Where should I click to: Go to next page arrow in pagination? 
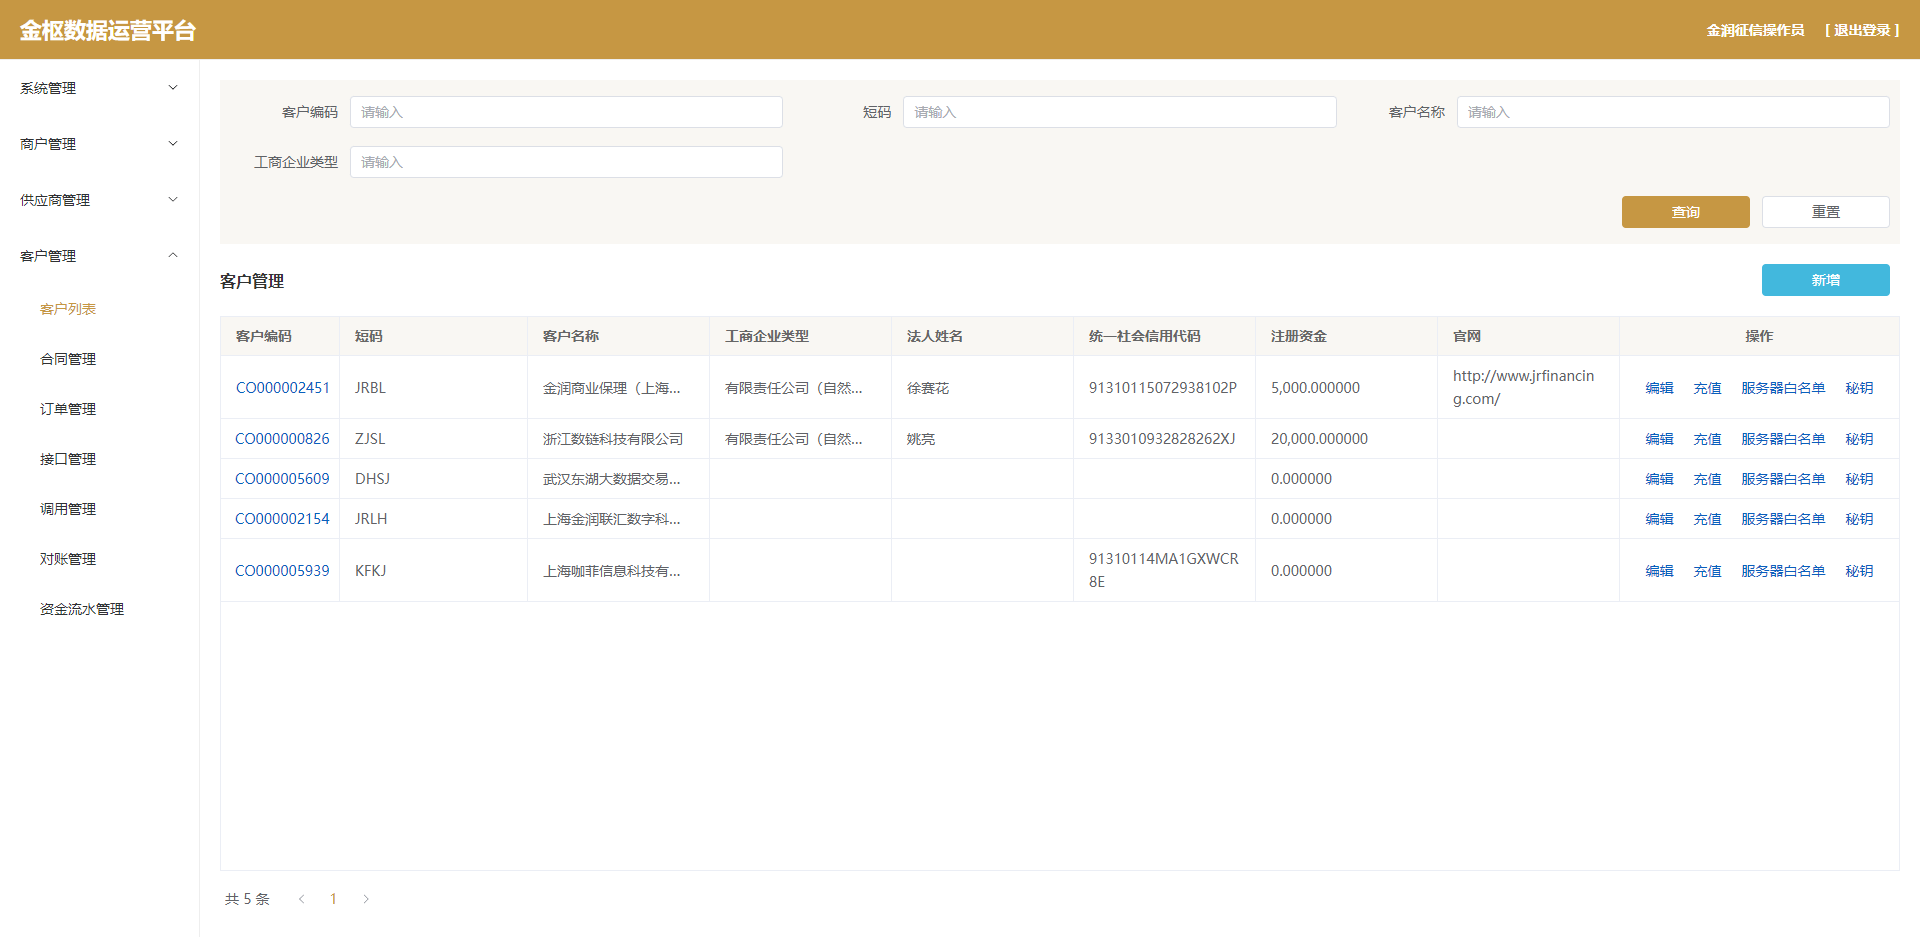(366, 899)
